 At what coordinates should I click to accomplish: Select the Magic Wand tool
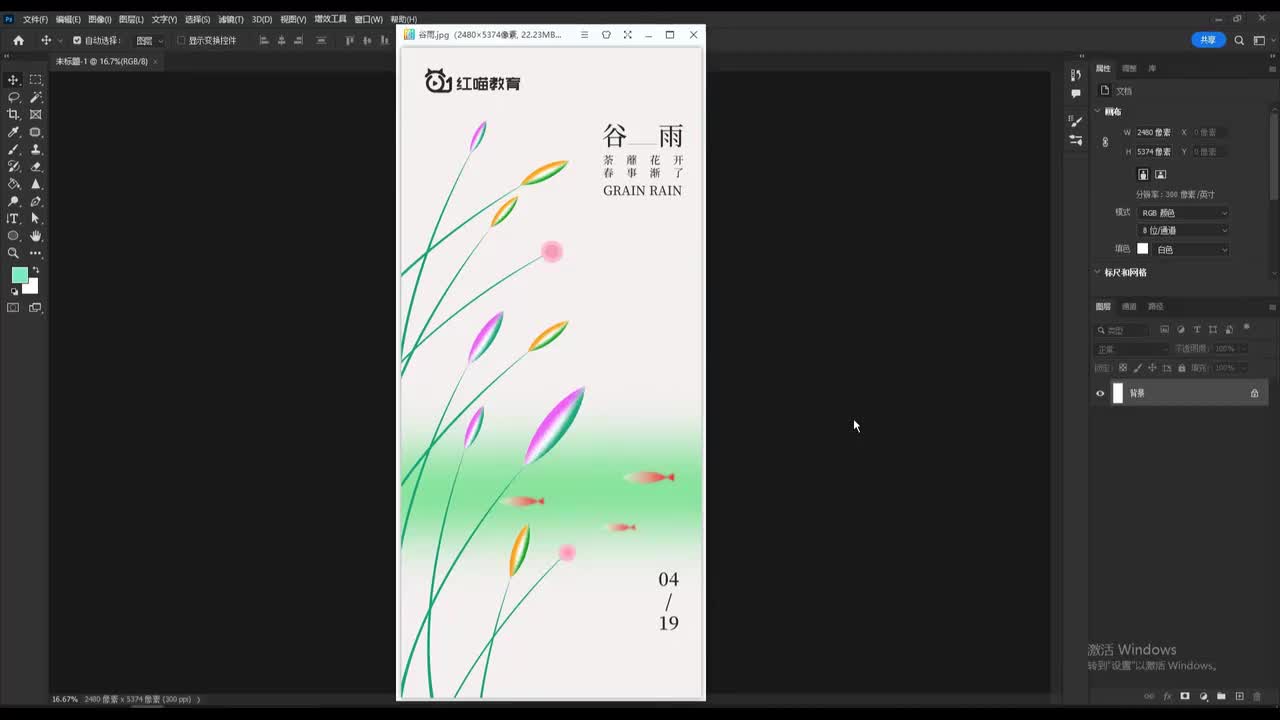tap(35, 97)
